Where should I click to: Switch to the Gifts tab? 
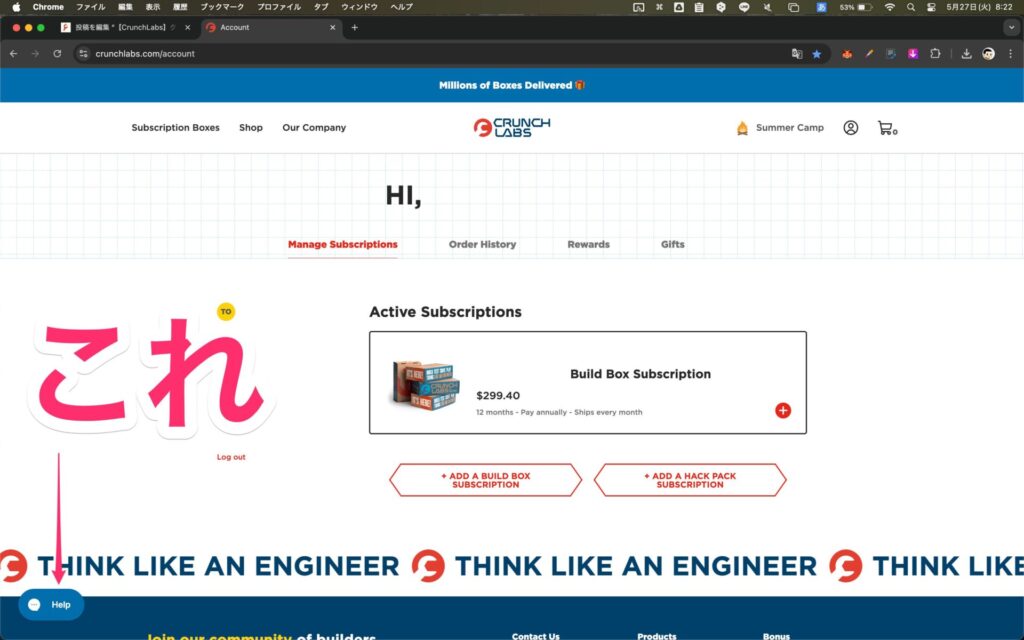point(673,244)
